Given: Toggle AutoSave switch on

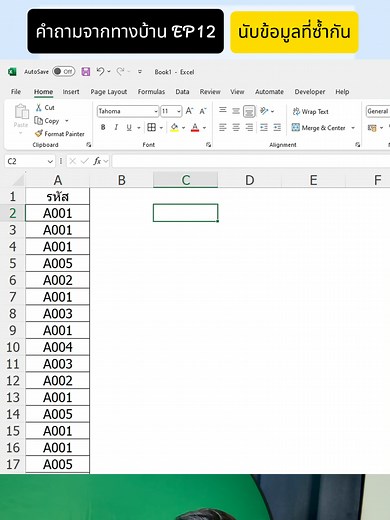Looking at the screenshot, I should tap(63, 72).
